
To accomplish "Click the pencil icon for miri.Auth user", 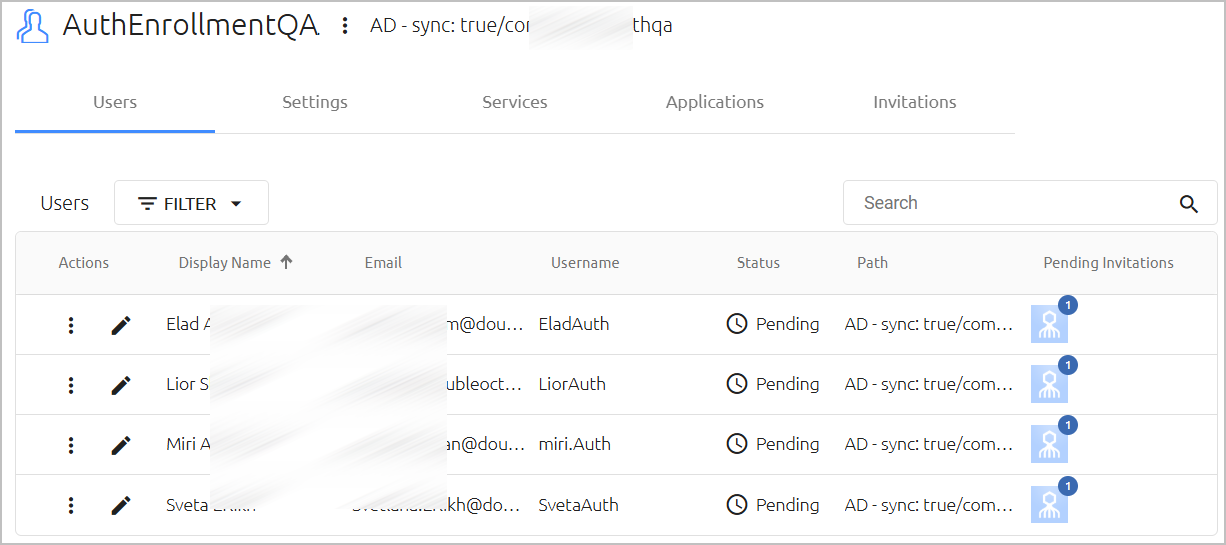I will 121,445.
